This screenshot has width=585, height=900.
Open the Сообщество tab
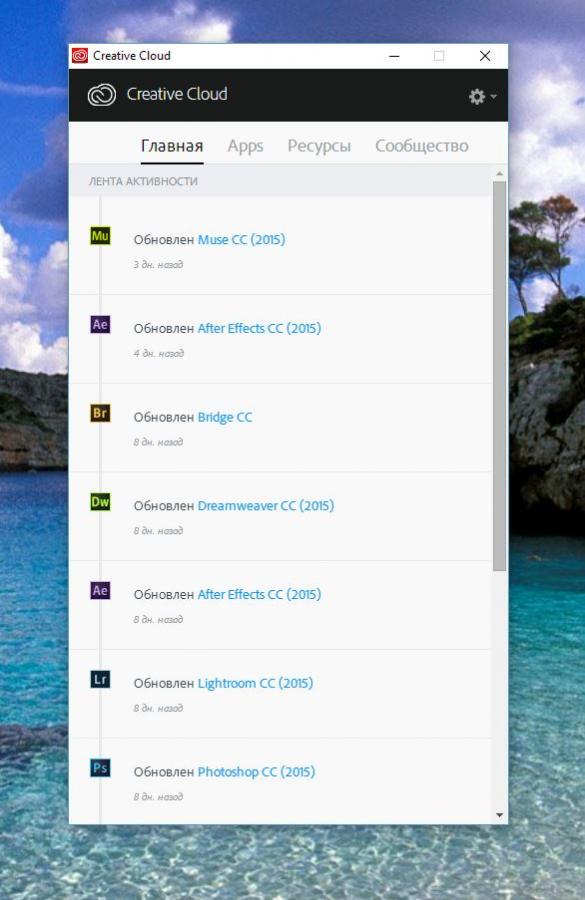click(422, 146)
